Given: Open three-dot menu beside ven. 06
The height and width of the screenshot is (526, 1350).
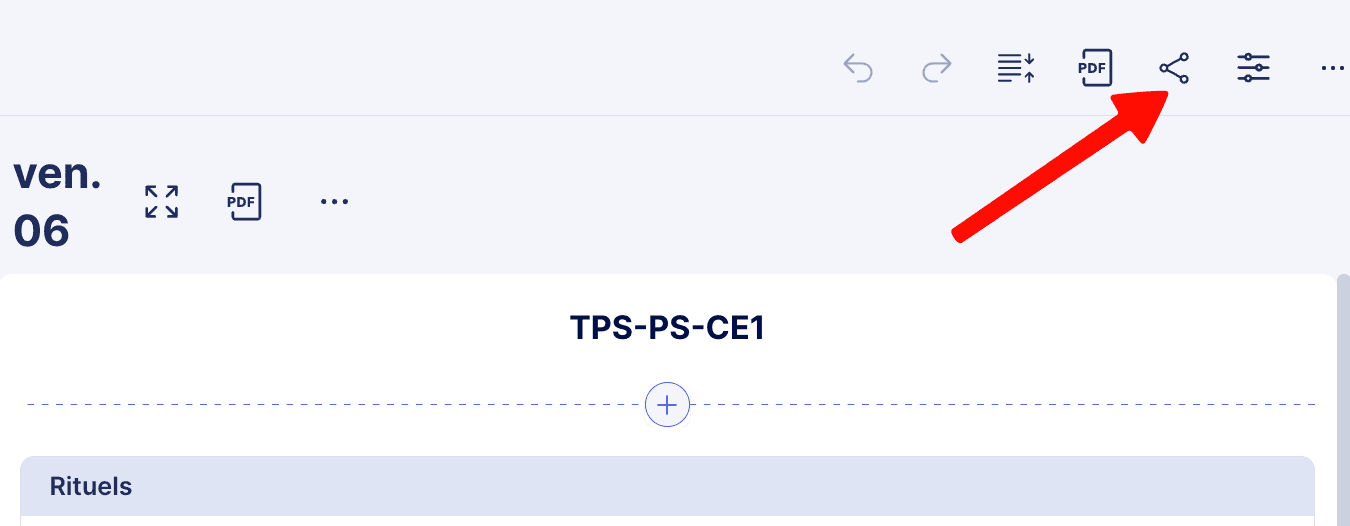Looking at the screenshot, I should (334, 201).
